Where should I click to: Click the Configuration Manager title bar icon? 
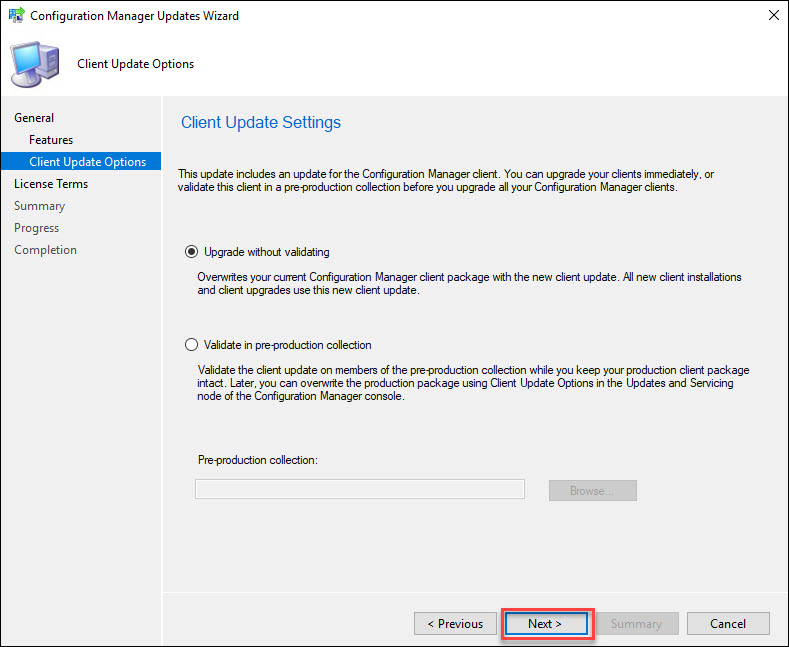(17, 15)
